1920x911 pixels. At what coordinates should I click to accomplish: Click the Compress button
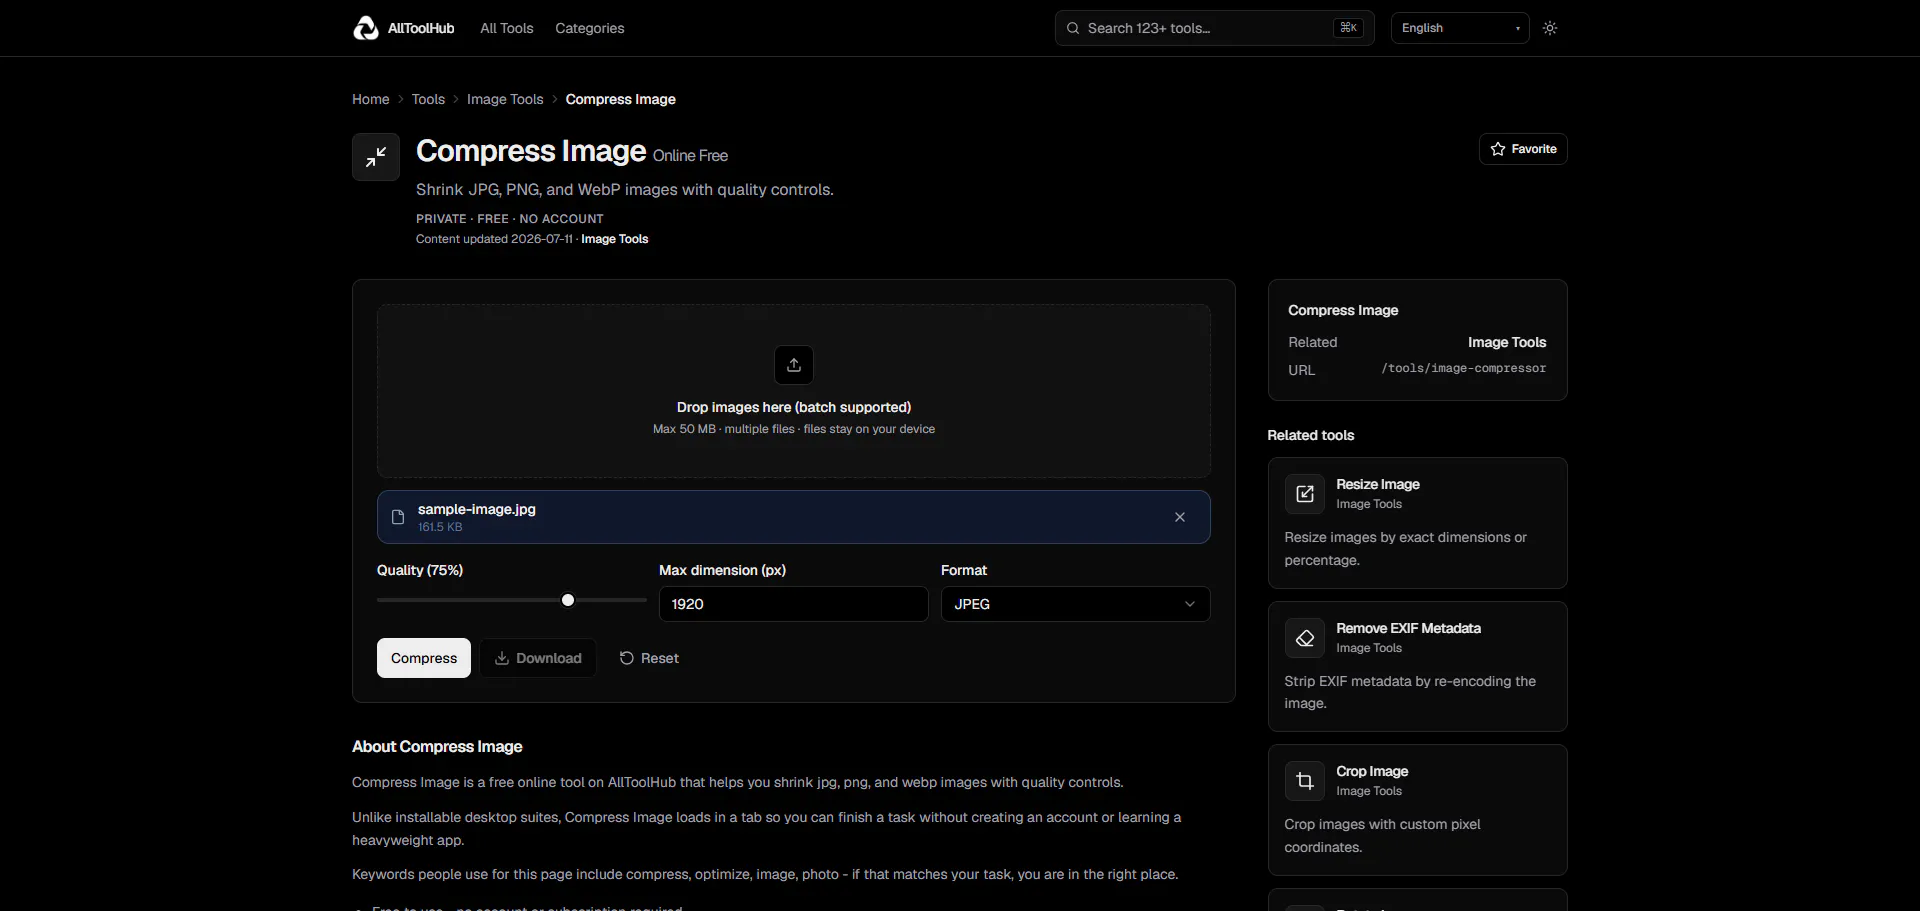(x=424, y=658)
